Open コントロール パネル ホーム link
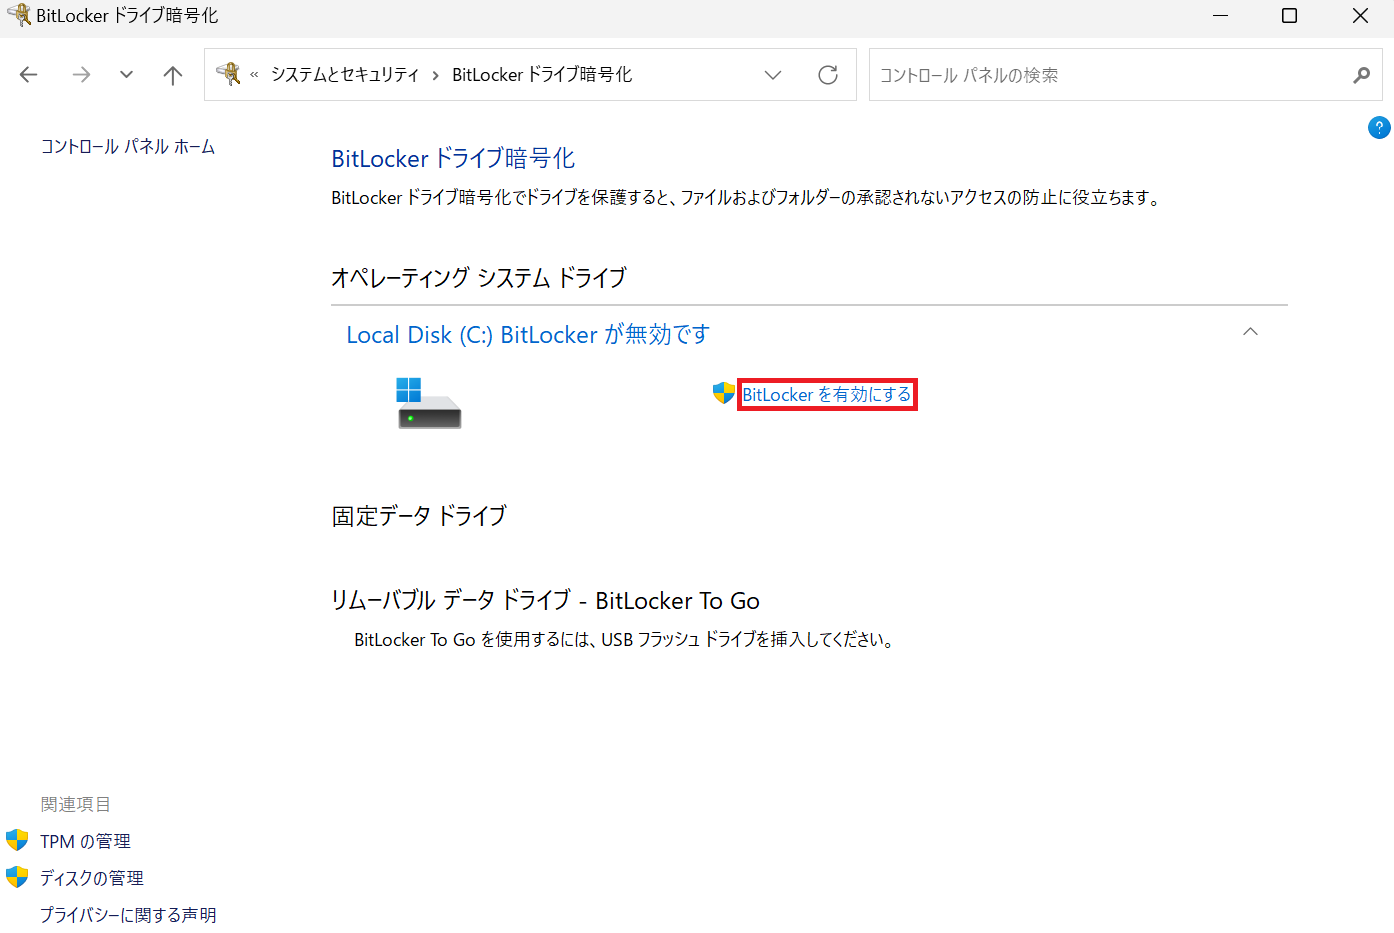The width and height of the screenshot is (1394, 933). point(128,147)
